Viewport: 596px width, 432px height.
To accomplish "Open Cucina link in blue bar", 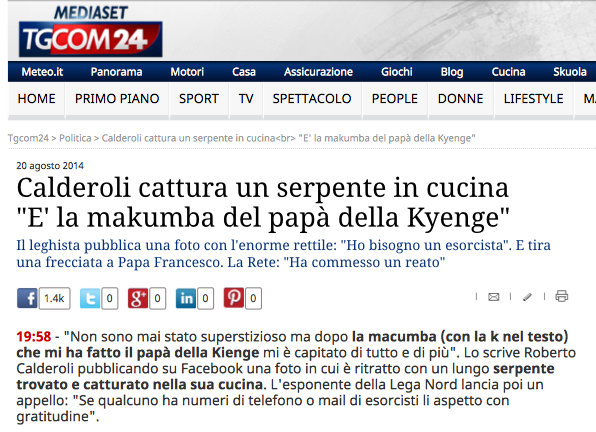I will tap(508, 72).
